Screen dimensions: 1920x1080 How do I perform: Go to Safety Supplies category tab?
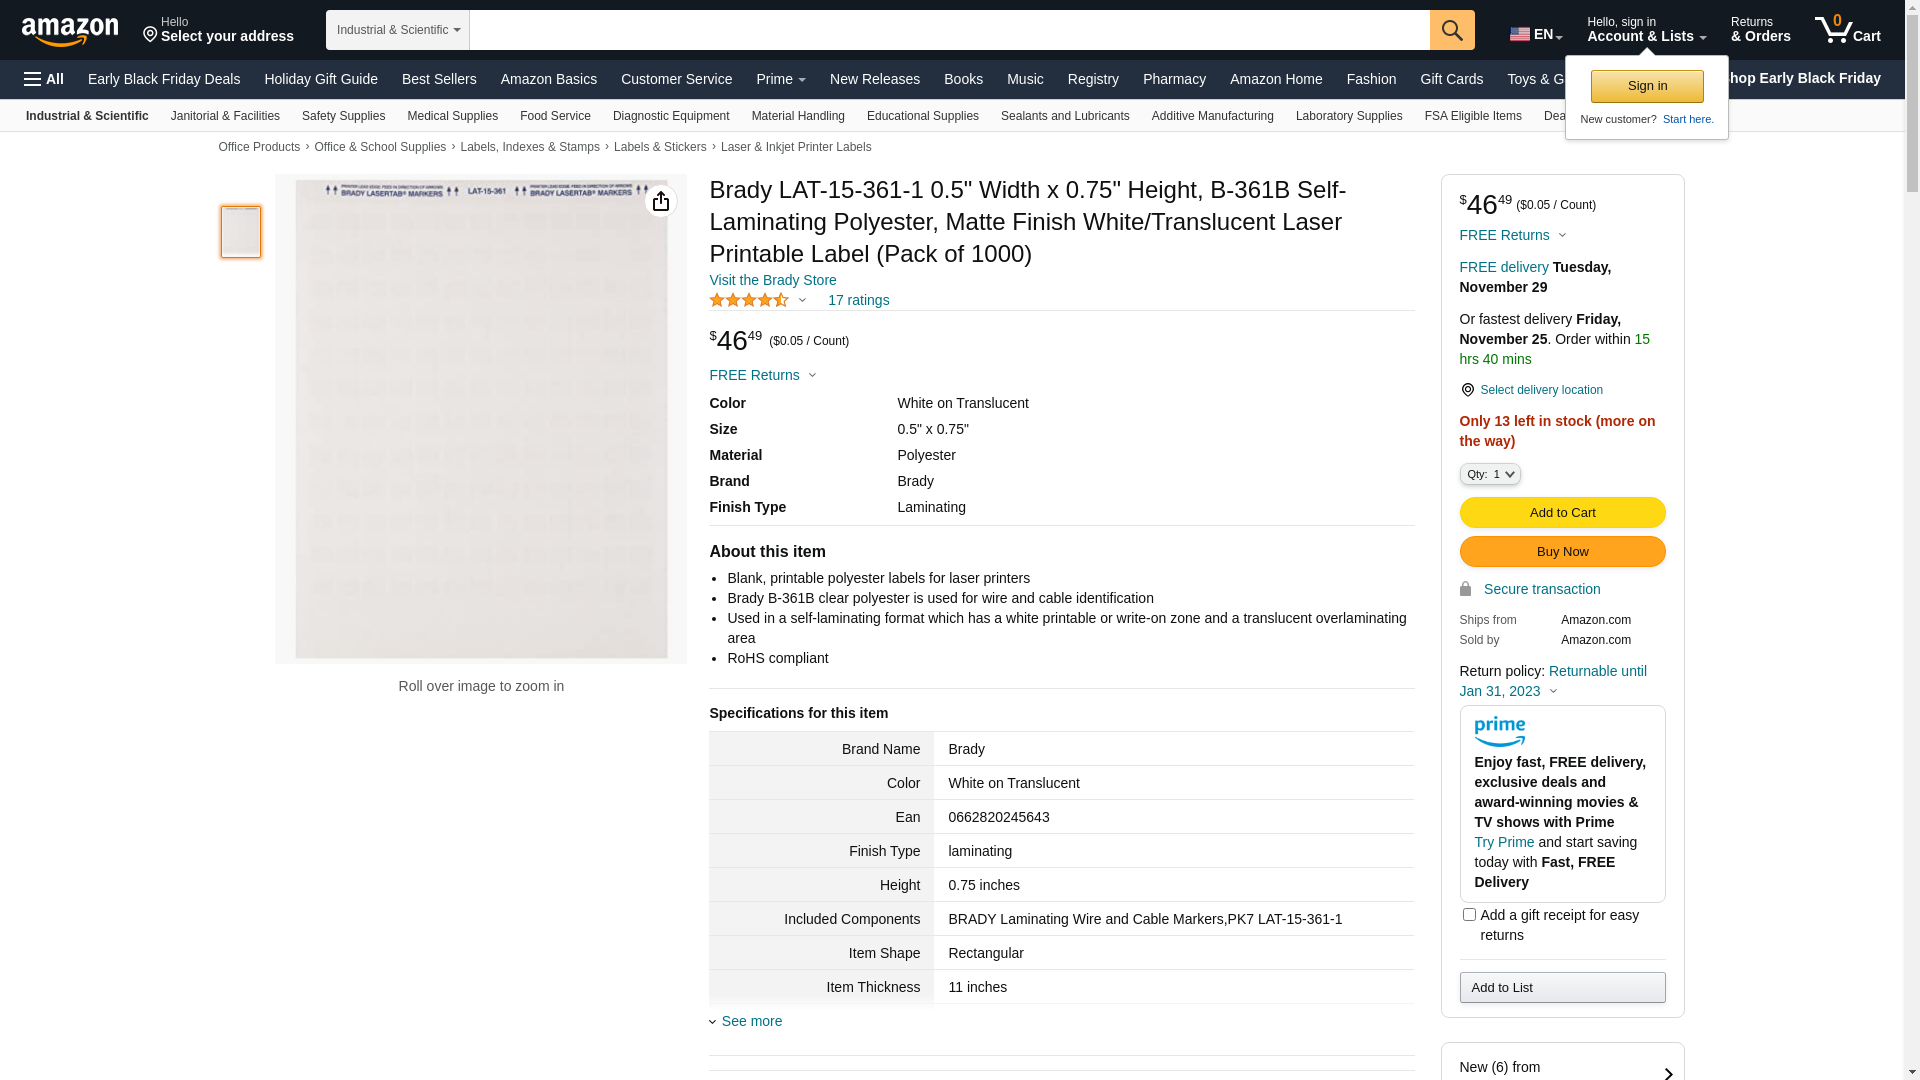(x=343, y=116)
